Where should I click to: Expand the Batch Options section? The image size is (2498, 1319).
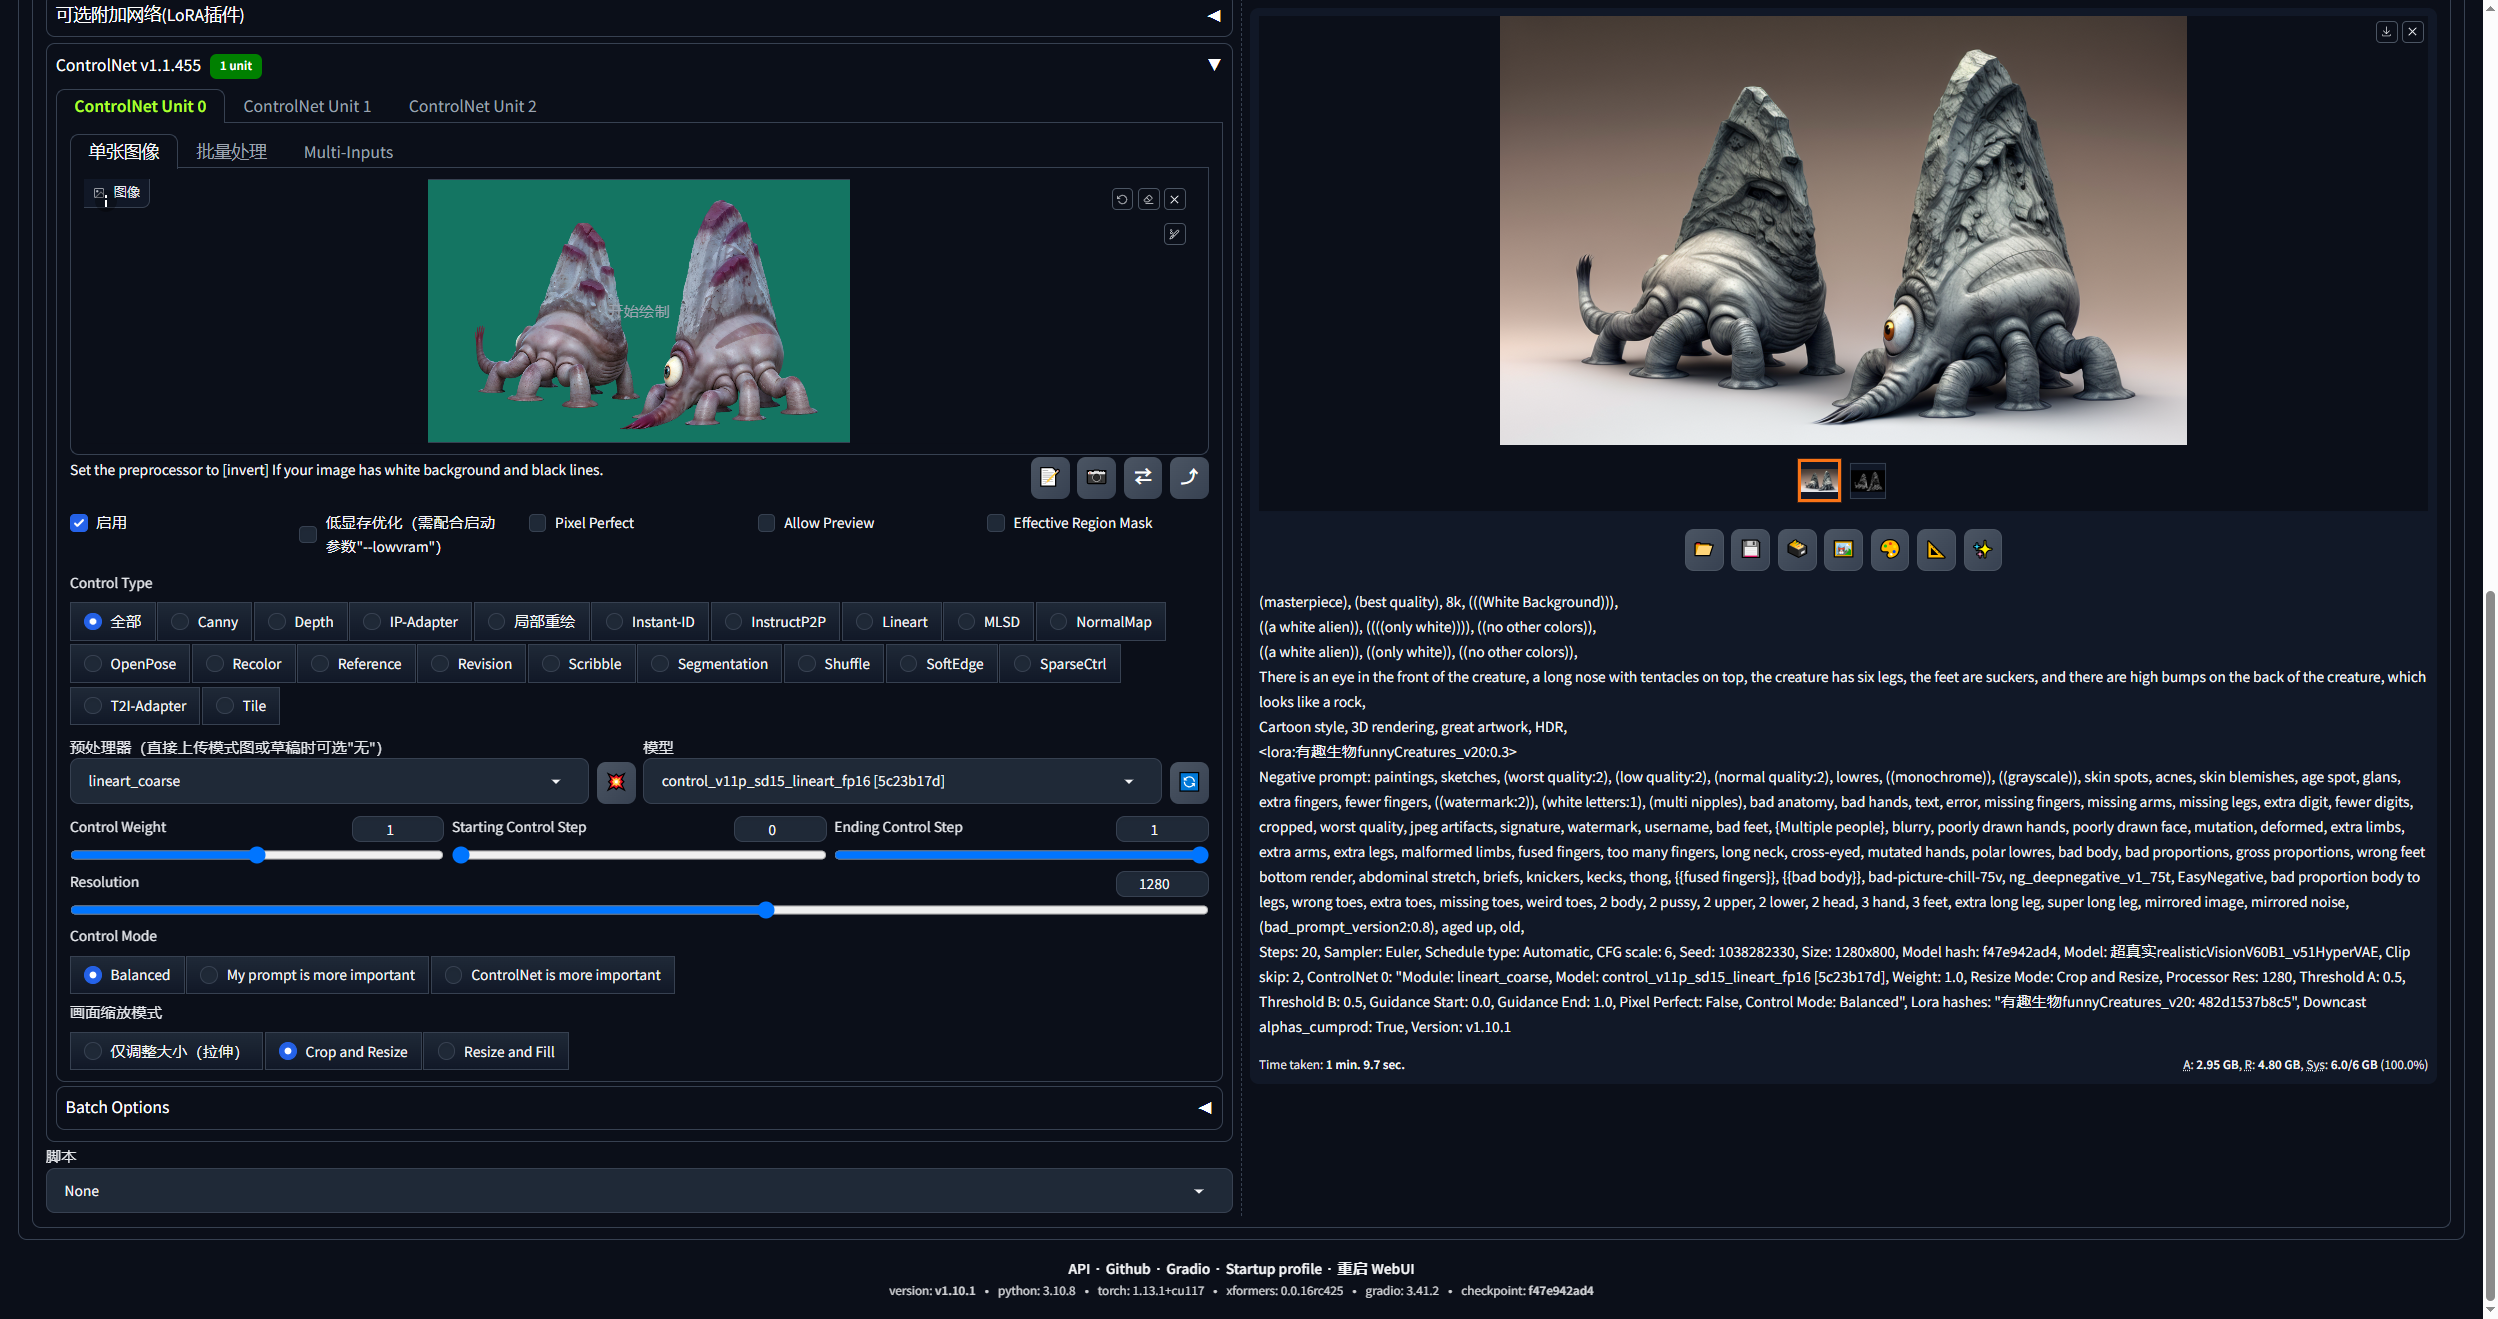click(638, 1108)
